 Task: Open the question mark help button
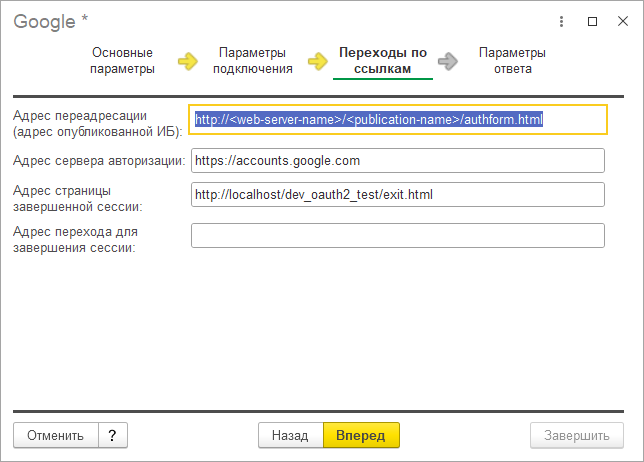tap(113, 435)
